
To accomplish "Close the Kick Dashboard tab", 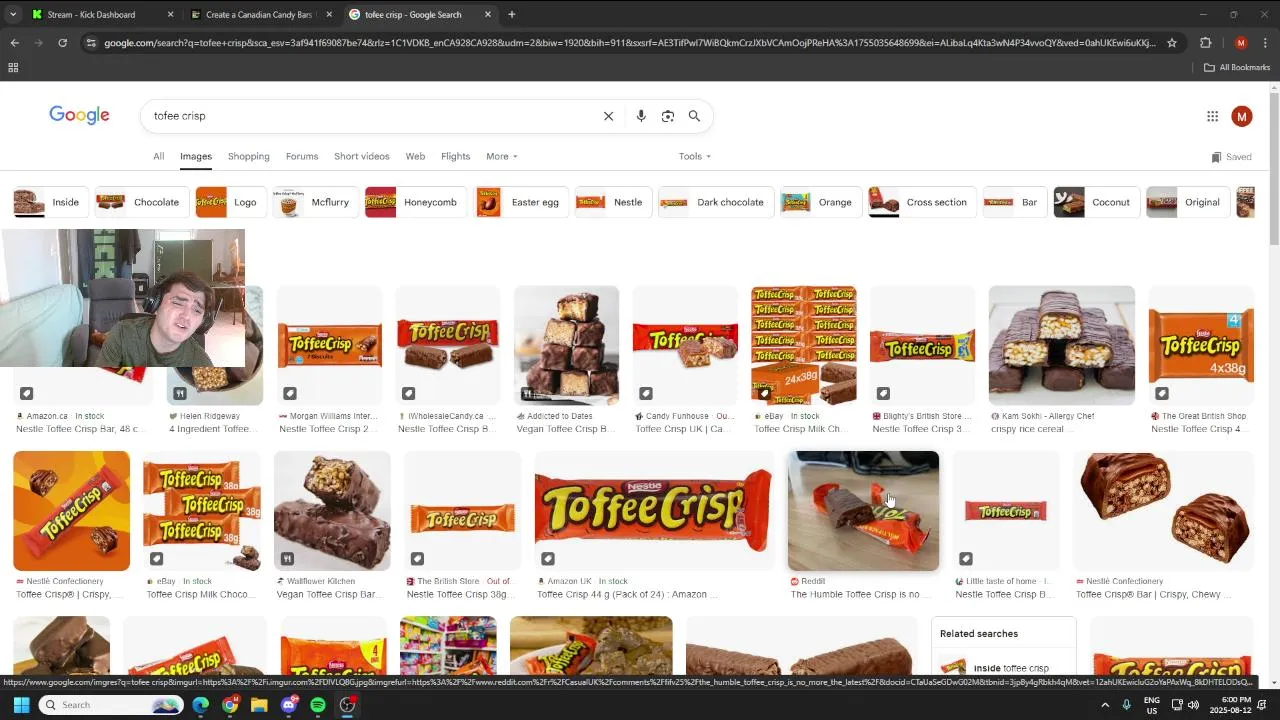I will point(170,15).
